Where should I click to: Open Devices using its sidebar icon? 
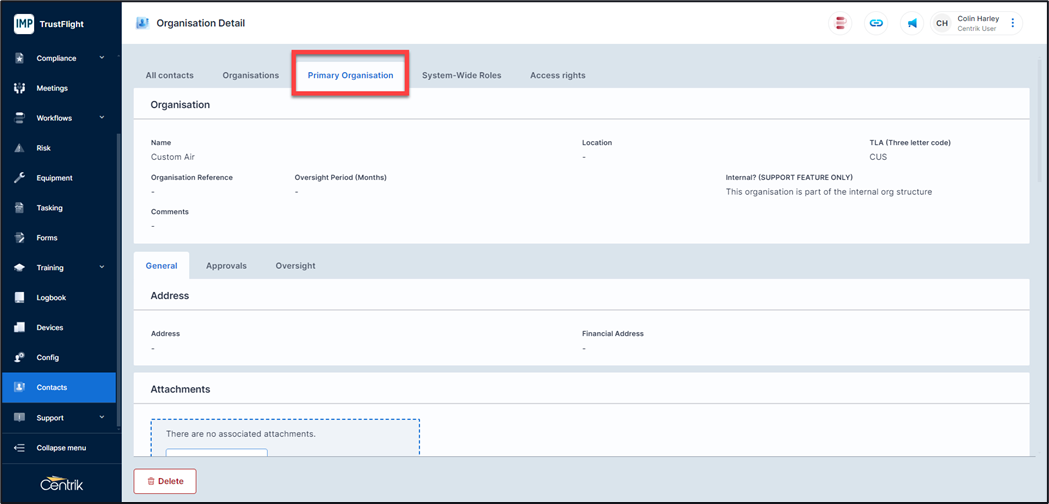19,328
